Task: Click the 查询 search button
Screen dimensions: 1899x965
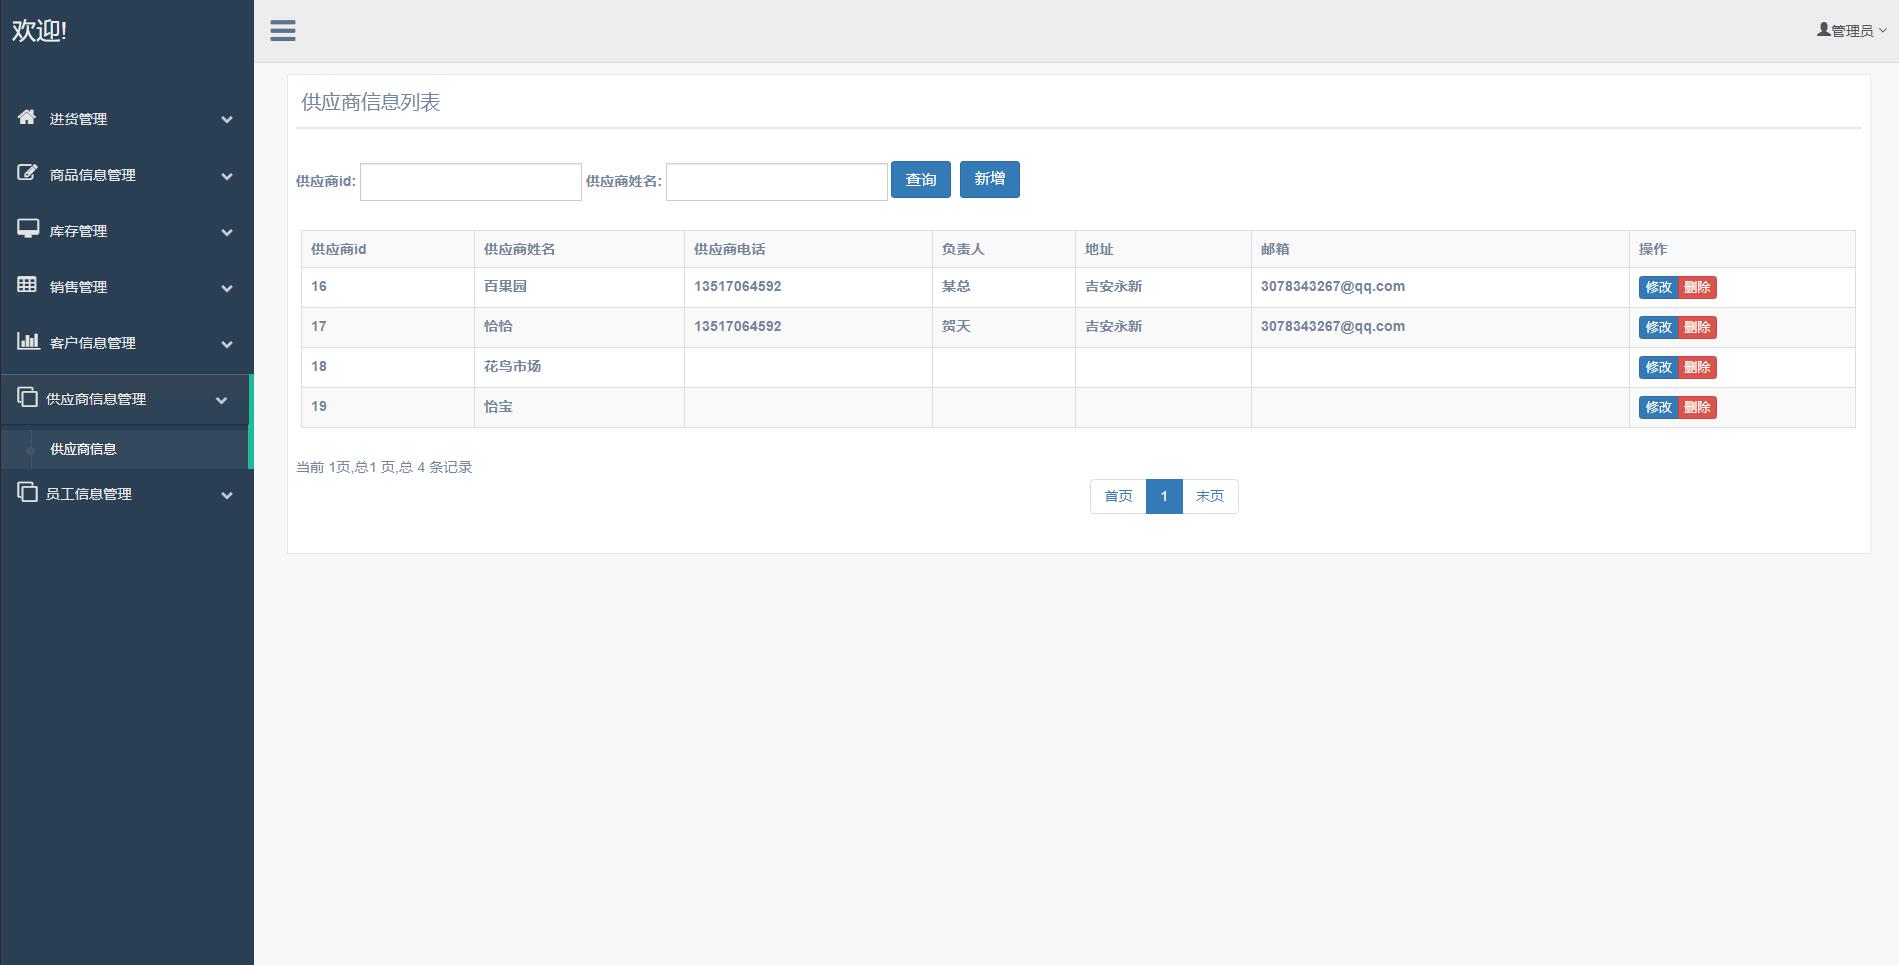Action: 920,180
